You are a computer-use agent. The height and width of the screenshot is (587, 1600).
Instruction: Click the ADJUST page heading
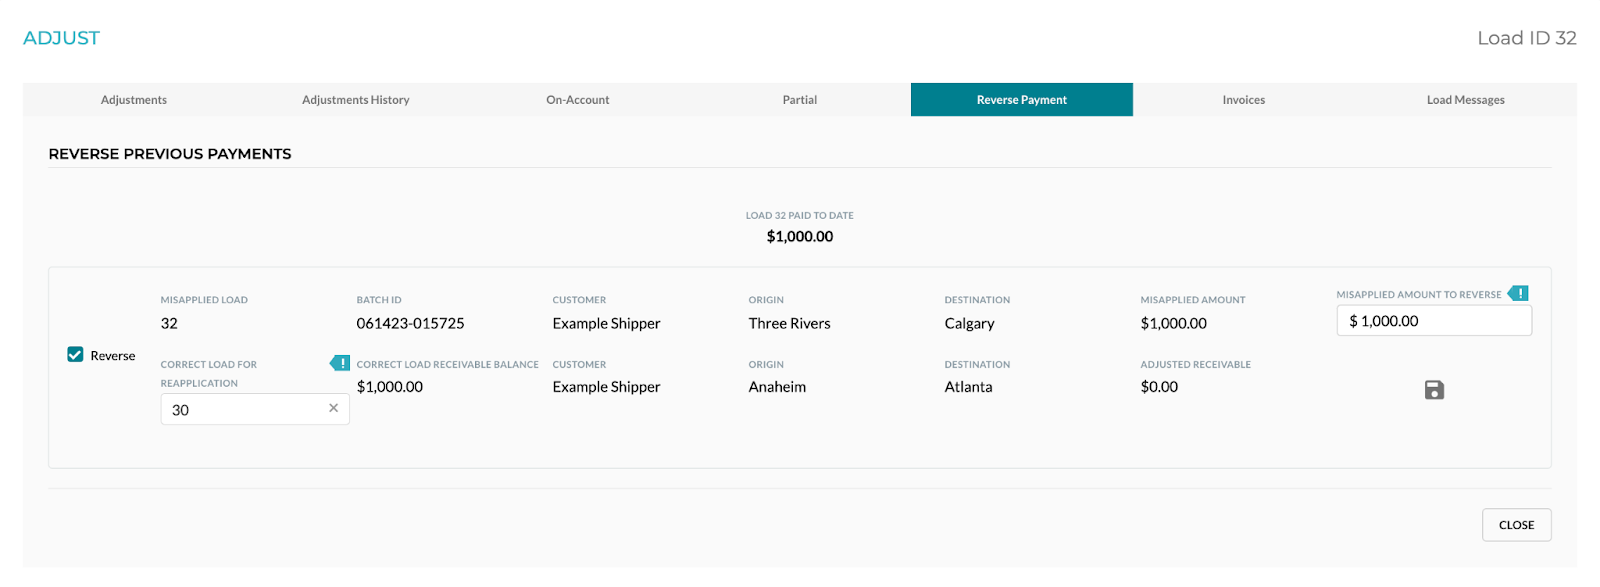pos(62,38)
